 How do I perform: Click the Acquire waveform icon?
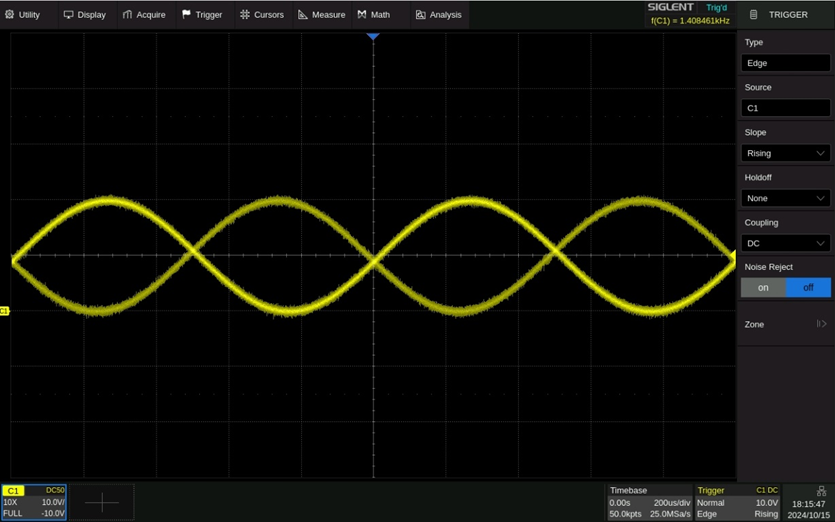click(127, 15)
